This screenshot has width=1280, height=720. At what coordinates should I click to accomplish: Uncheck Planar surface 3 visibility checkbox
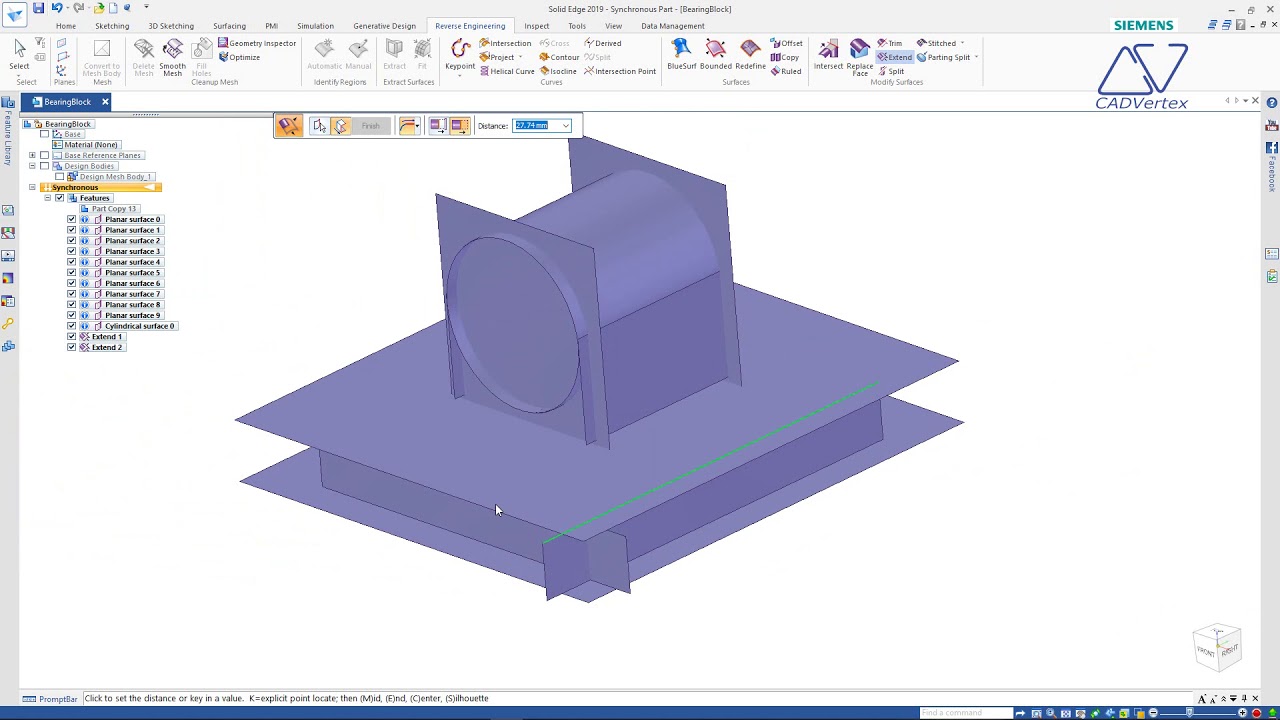71,251
